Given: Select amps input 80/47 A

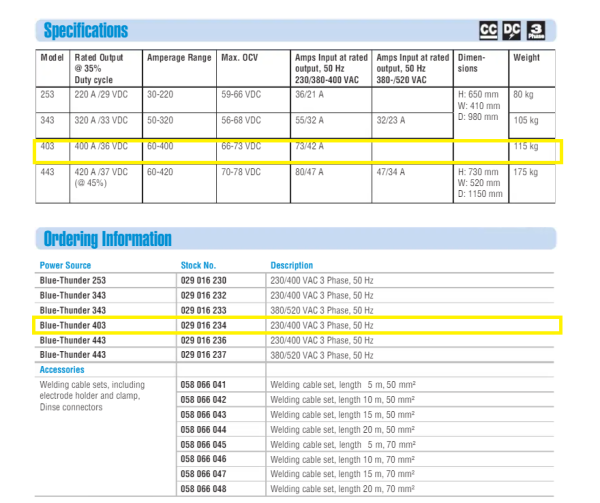Looking at the screenshot, I should click(309, 172).
